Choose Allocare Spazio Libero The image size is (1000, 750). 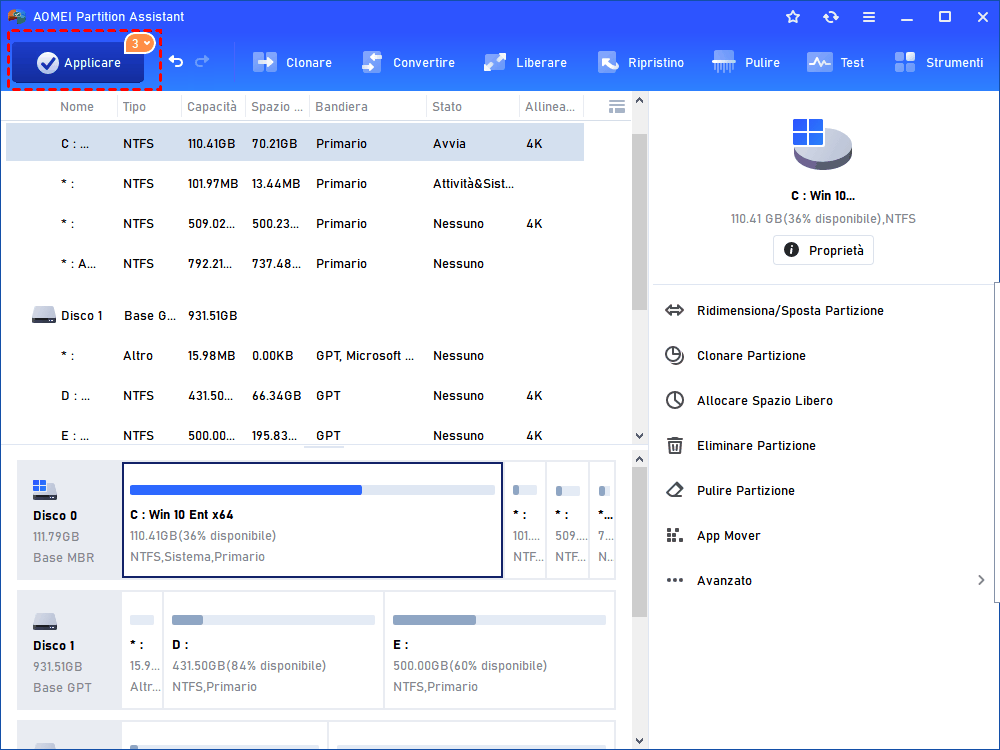click(765, 401)
